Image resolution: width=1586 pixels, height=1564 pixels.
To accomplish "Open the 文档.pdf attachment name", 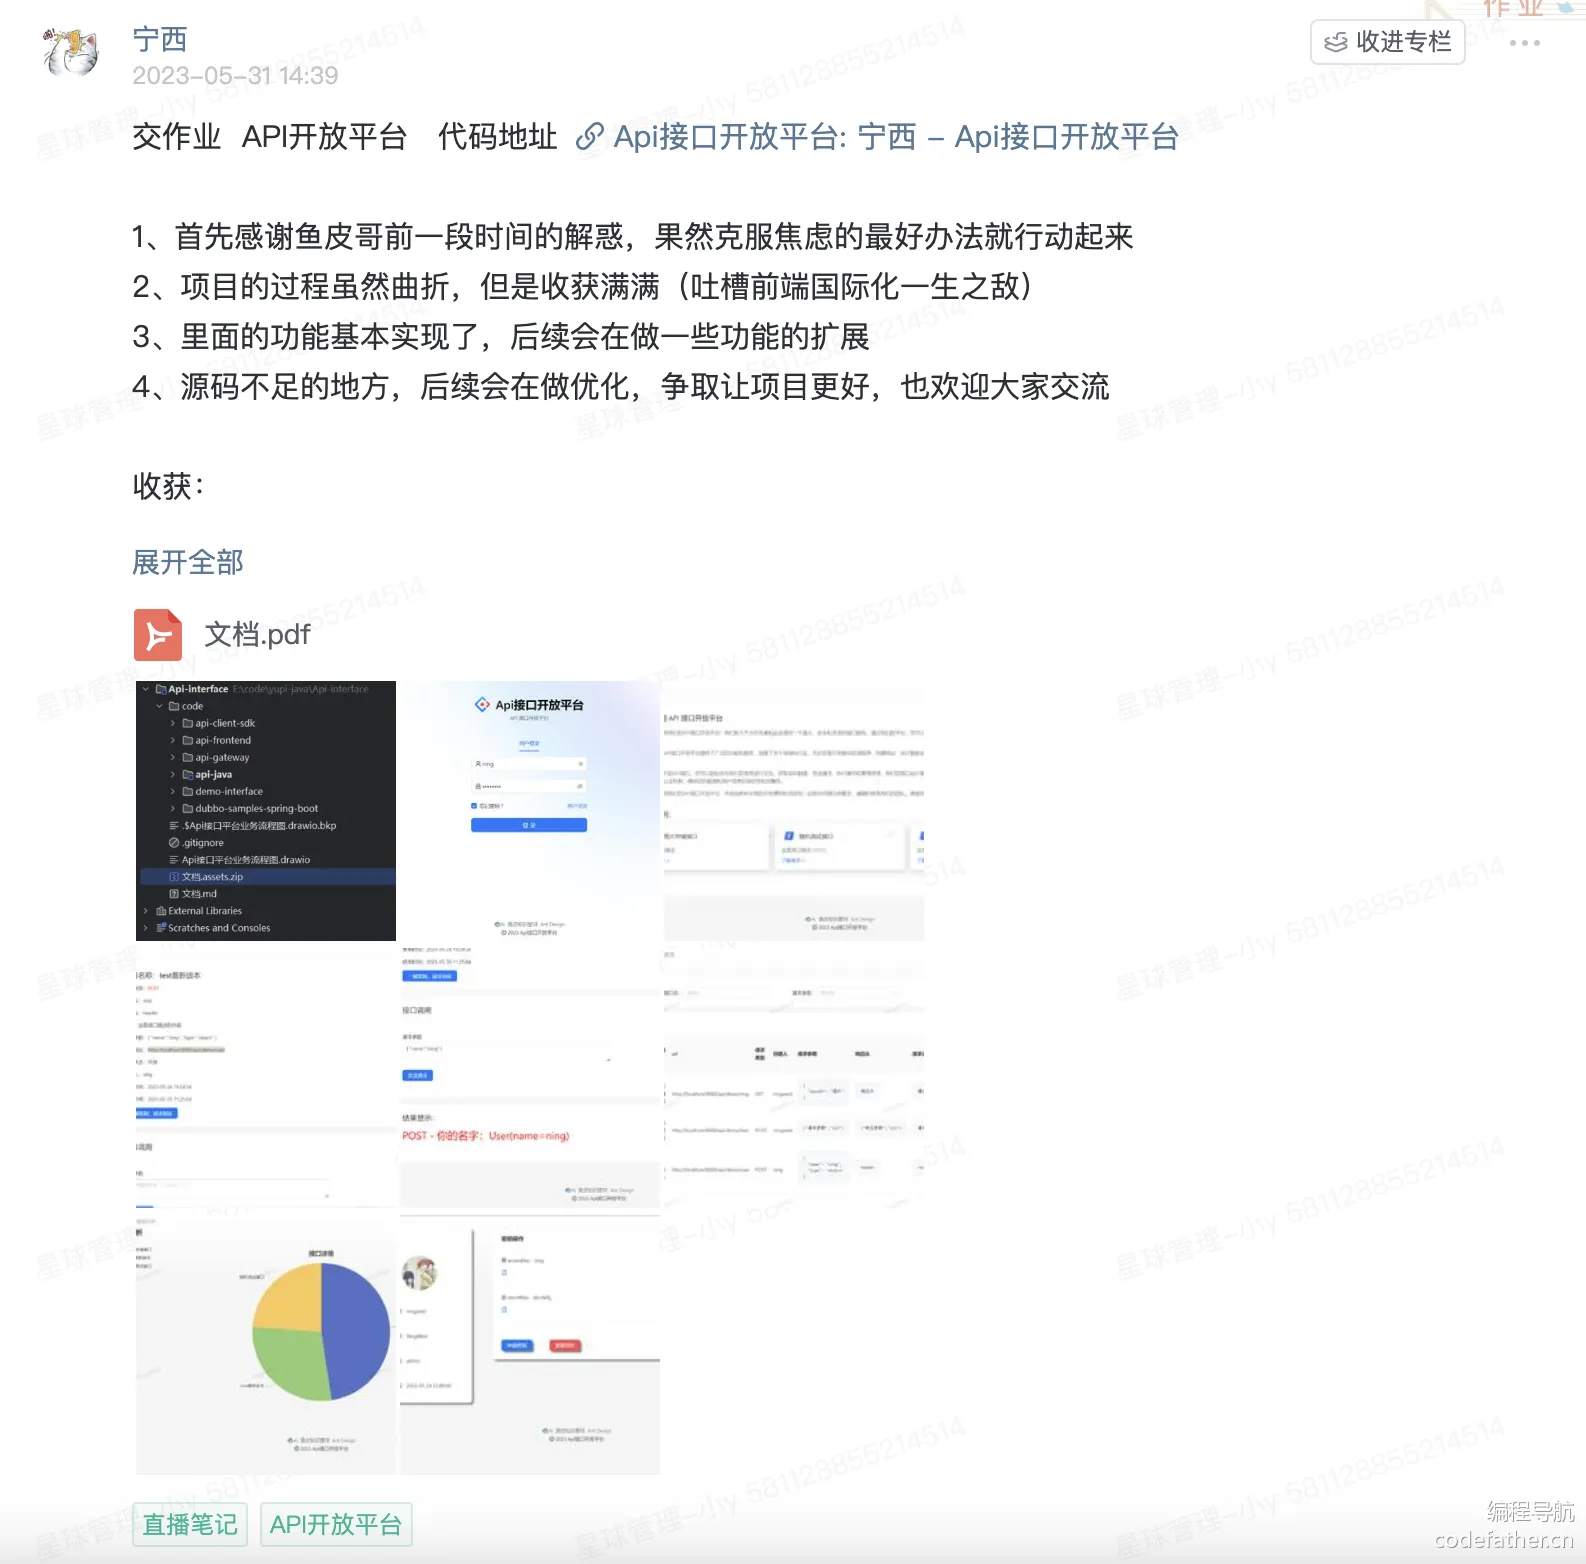I will (258, 635).
